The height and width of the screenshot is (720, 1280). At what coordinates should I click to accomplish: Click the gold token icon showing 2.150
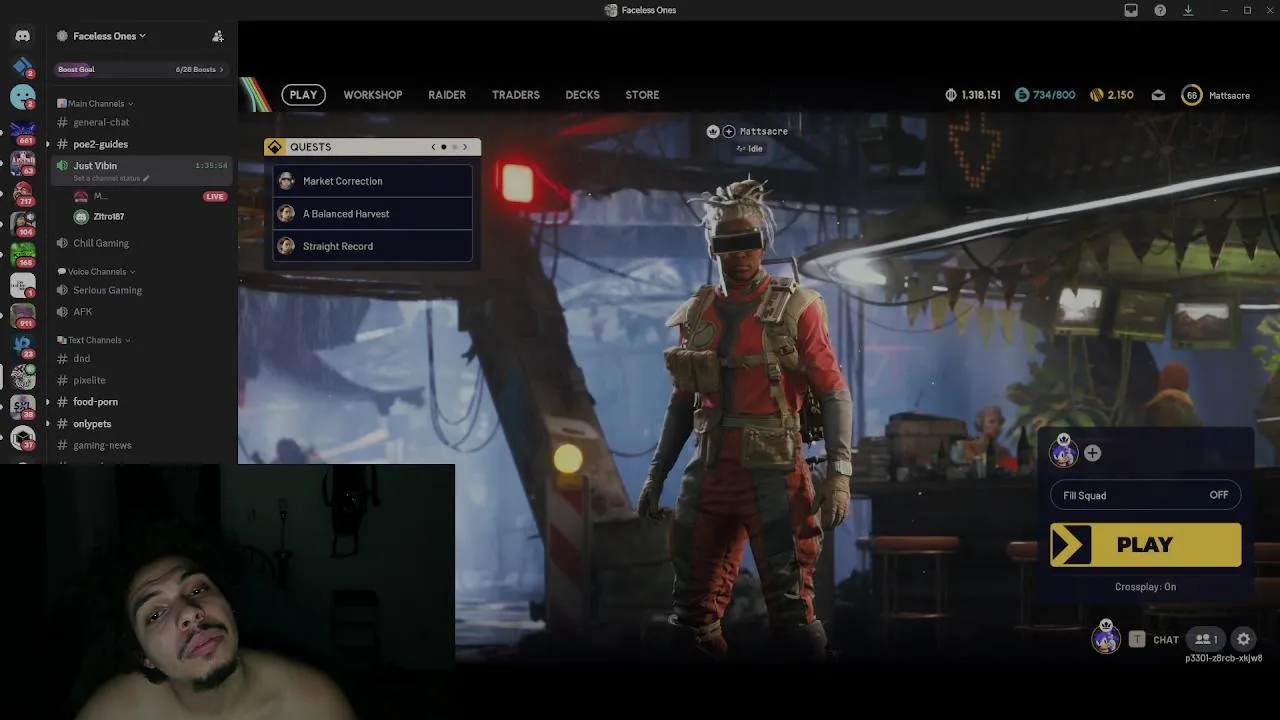(1096, 95)
